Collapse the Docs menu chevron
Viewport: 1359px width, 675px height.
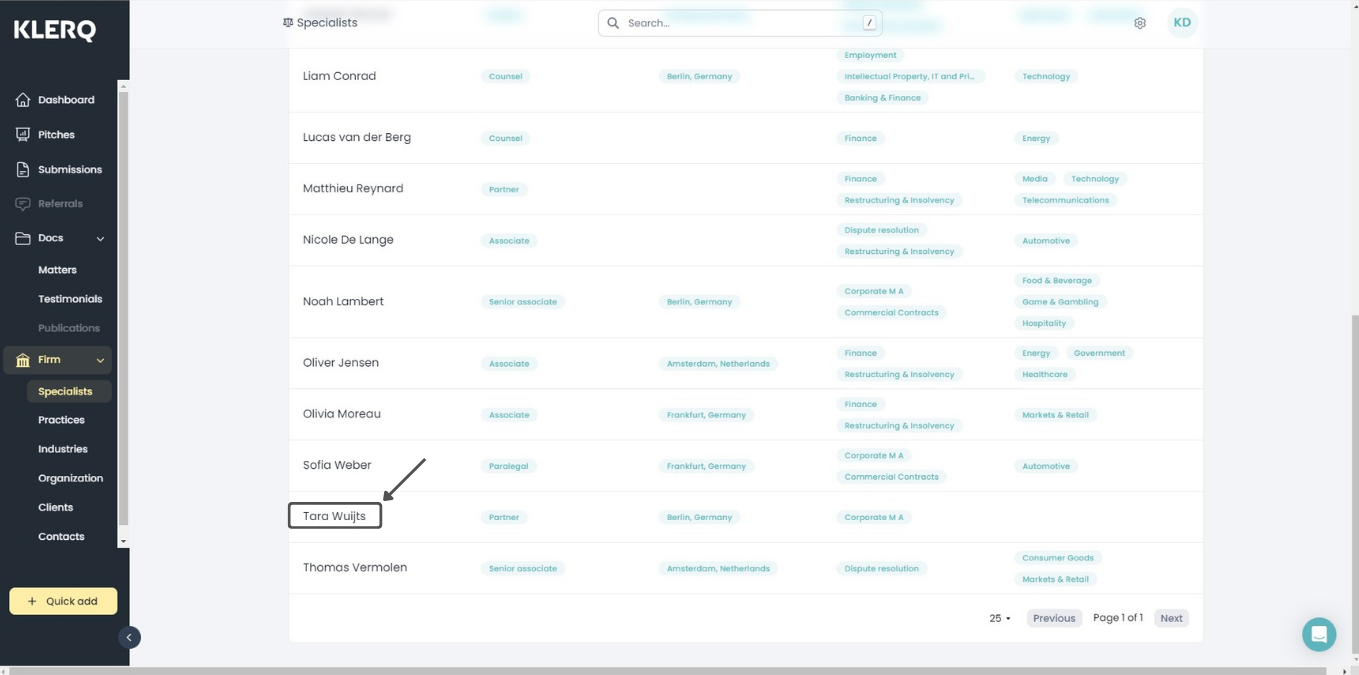[x=100, y=239]
